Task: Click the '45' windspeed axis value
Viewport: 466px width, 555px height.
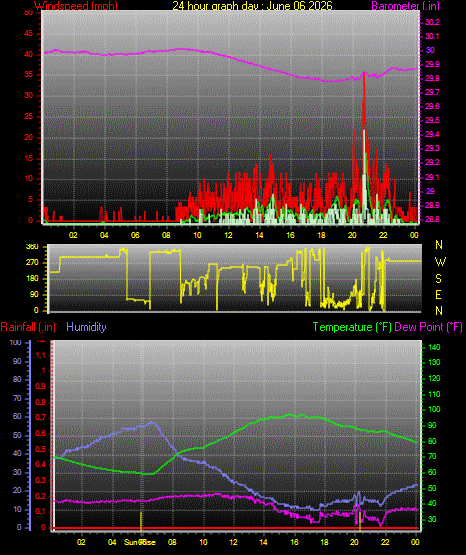Action: click(x=28, y=34)
